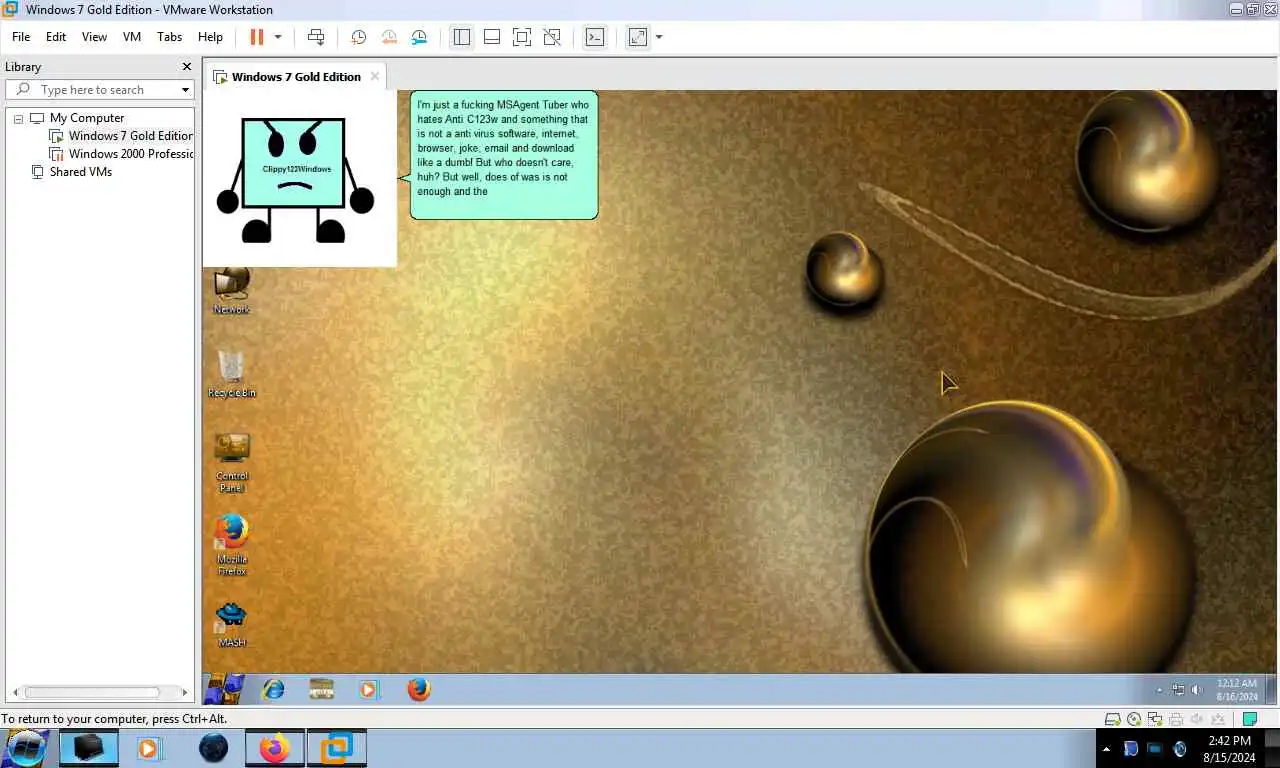Click the network adapter status icon
Screen dimensions: 1280x768
click(x=1155, y=719)
